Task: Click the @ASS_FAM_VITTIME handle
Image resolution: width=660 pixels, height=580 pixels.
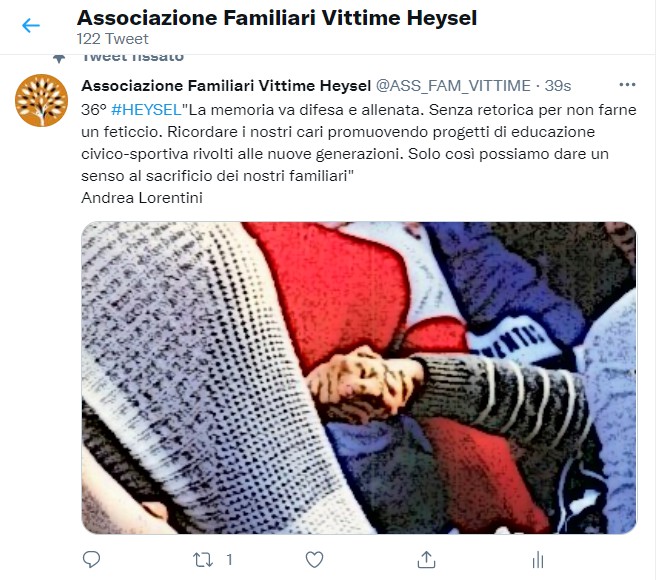Action: pyautogui.click(x=453, y=86)
